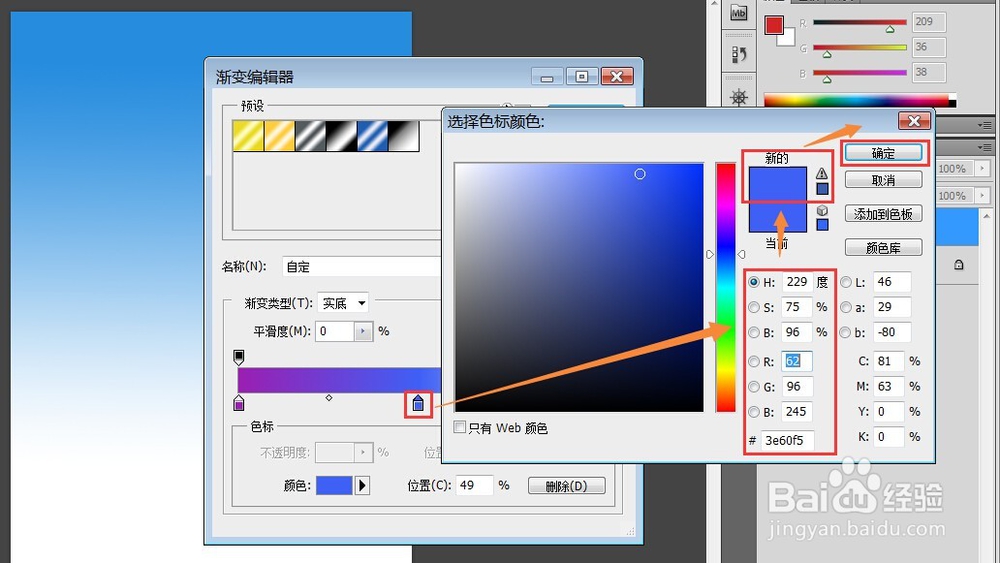The width and height of the screenshot is (1000, 563).
Task: Select the H hue radio button
Action: (754, 282)
